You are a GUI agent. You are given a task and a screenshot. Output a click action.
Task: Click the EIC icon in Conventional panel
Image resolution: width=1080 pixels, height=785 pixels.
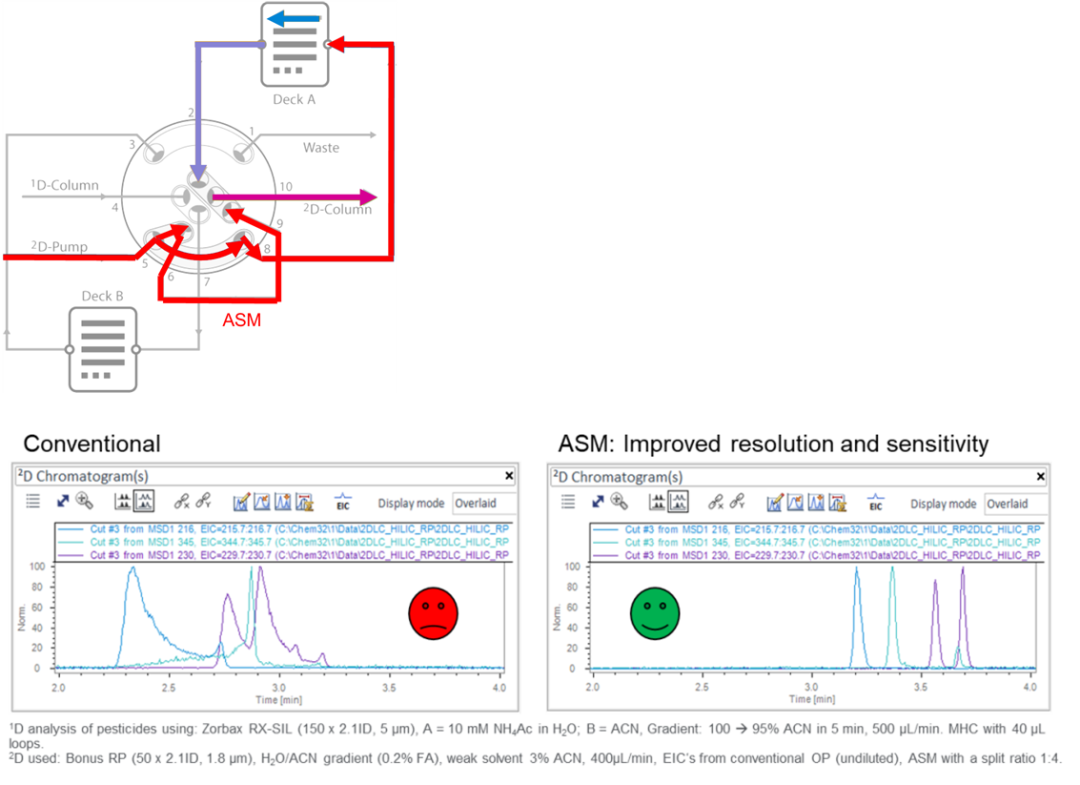tap(343, 502)
